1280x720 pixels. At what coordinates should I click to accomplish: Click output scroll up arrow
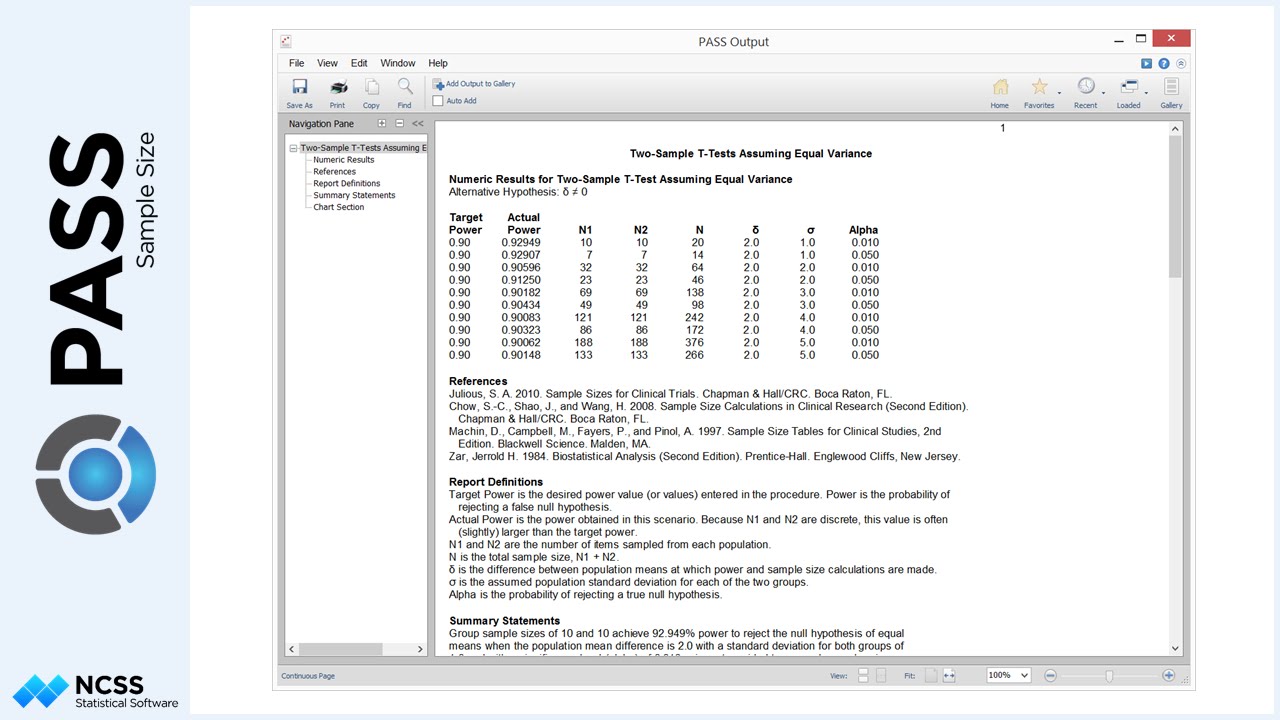[x=1175, y=129]
